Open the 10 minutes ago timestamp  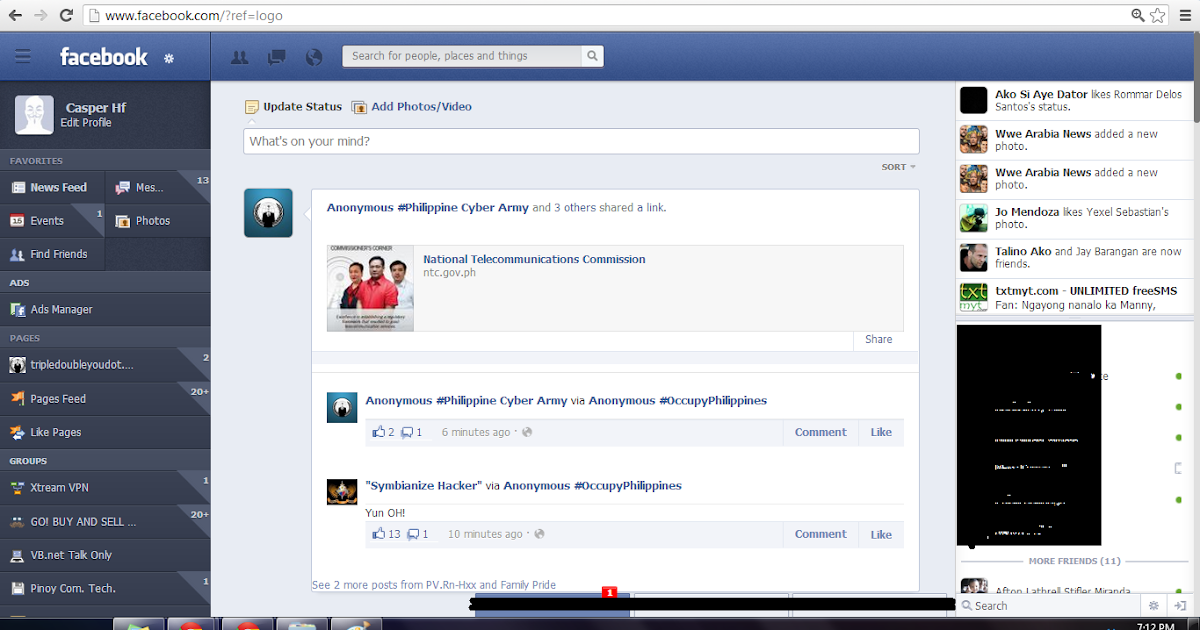pos(485,534)
